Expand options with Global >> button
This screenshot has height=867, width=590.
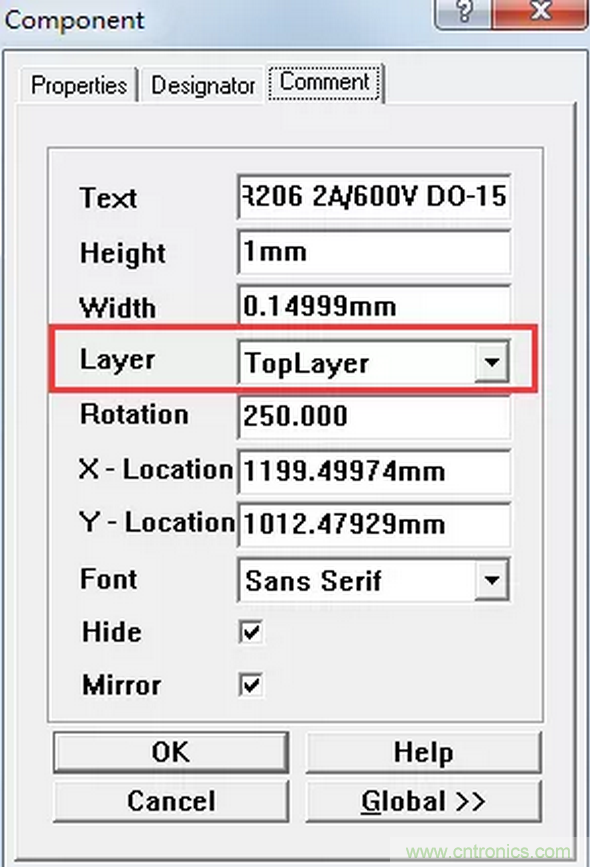tap(424, 801)
